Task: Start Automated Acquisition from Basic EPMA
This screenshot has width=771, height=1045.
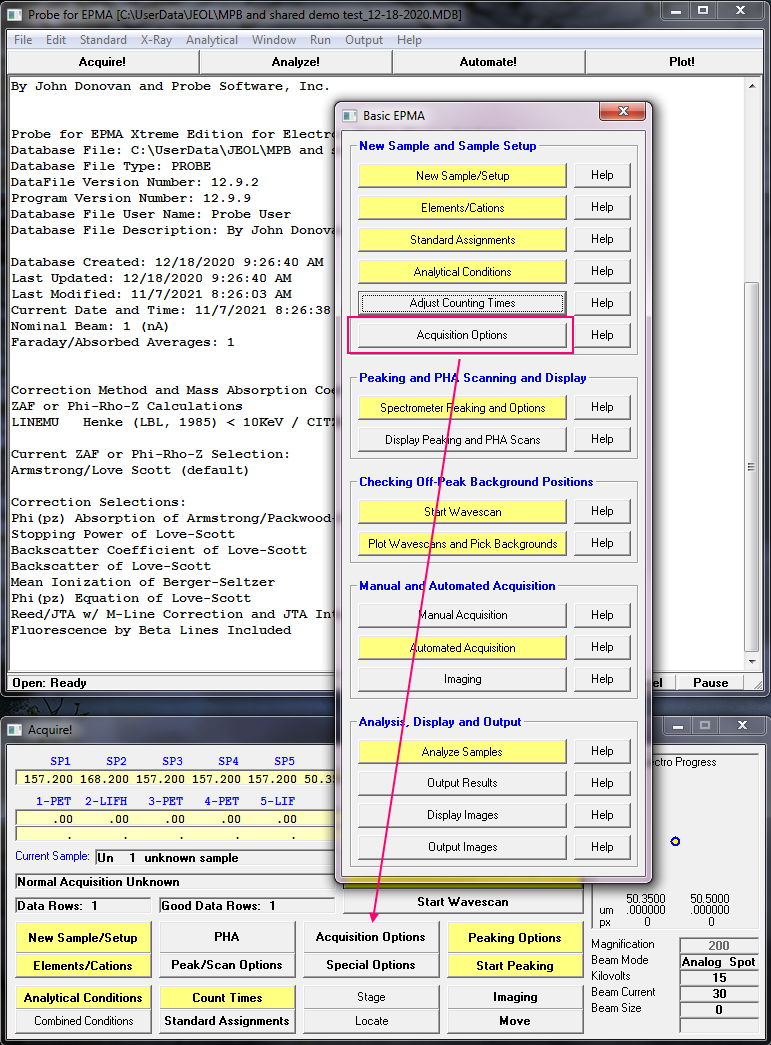Action: 462,647
